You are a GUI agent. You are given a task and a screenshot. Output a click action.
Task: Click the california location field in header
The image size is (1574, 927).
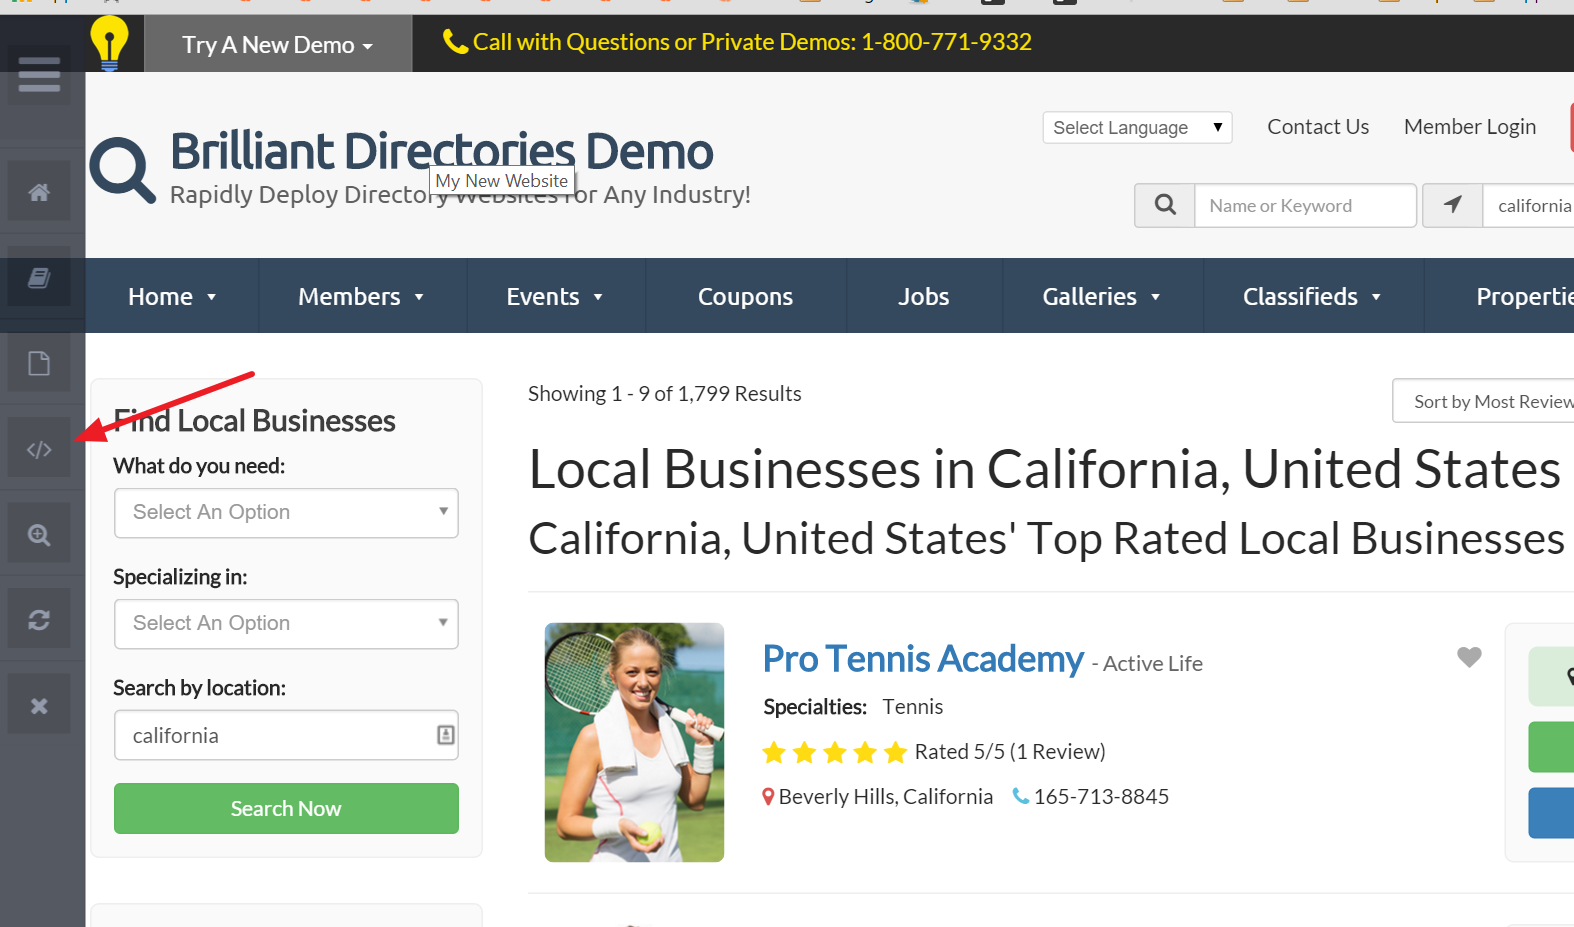pos(1529,205)
